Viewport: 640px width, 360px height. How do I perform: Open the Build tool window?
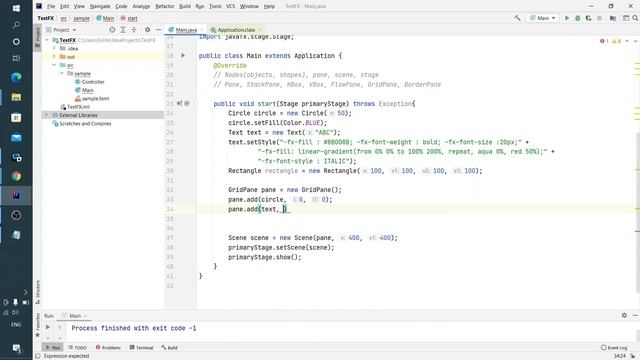pyautogui.click(x=169, y=348)
